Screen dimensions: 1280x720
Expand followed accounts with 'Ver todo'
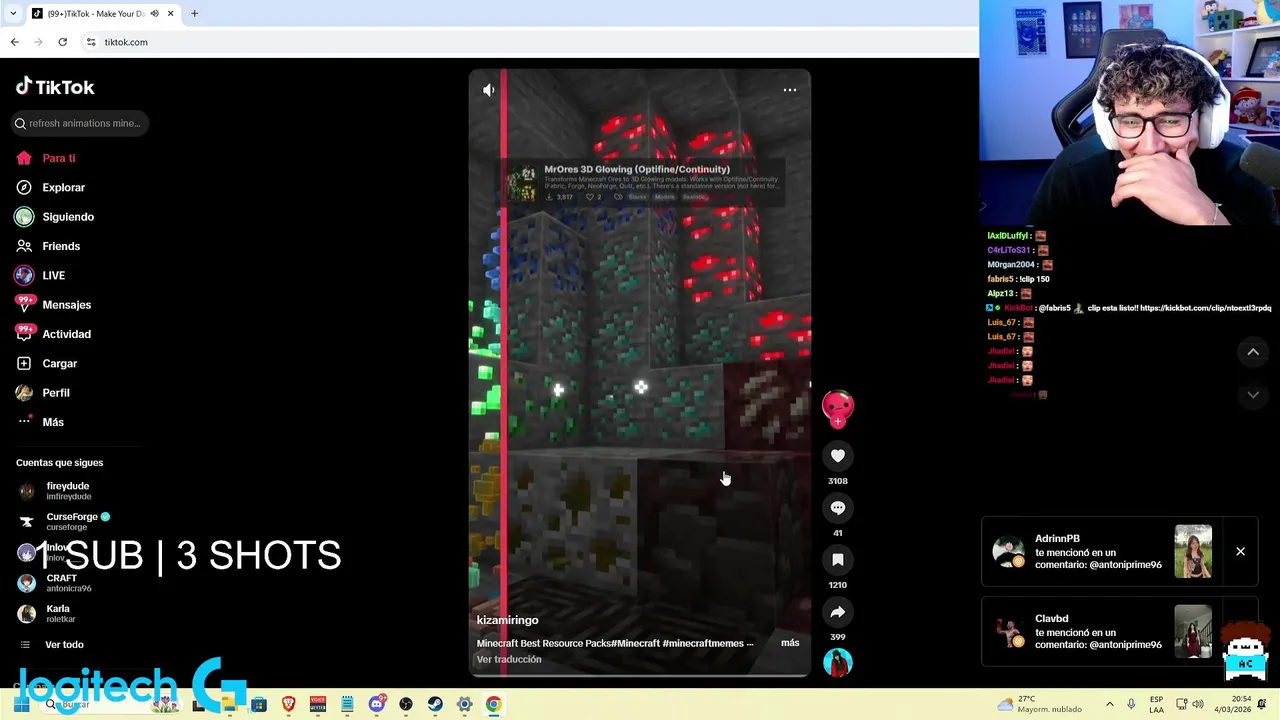pos(52,645)
